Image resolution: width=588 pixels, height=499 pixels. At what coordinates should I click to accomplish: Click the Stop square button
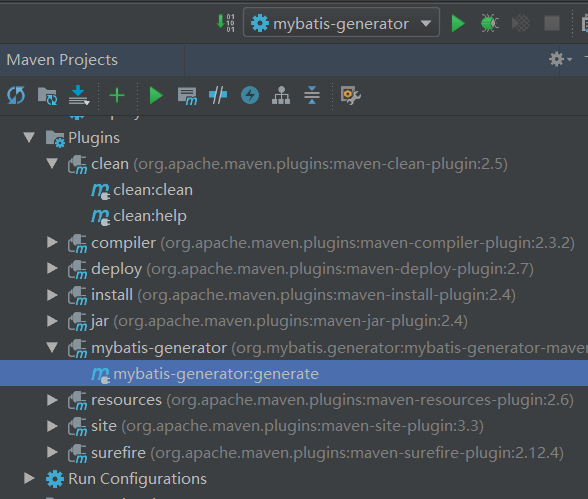pyautogui.click(x=552, y=23)
